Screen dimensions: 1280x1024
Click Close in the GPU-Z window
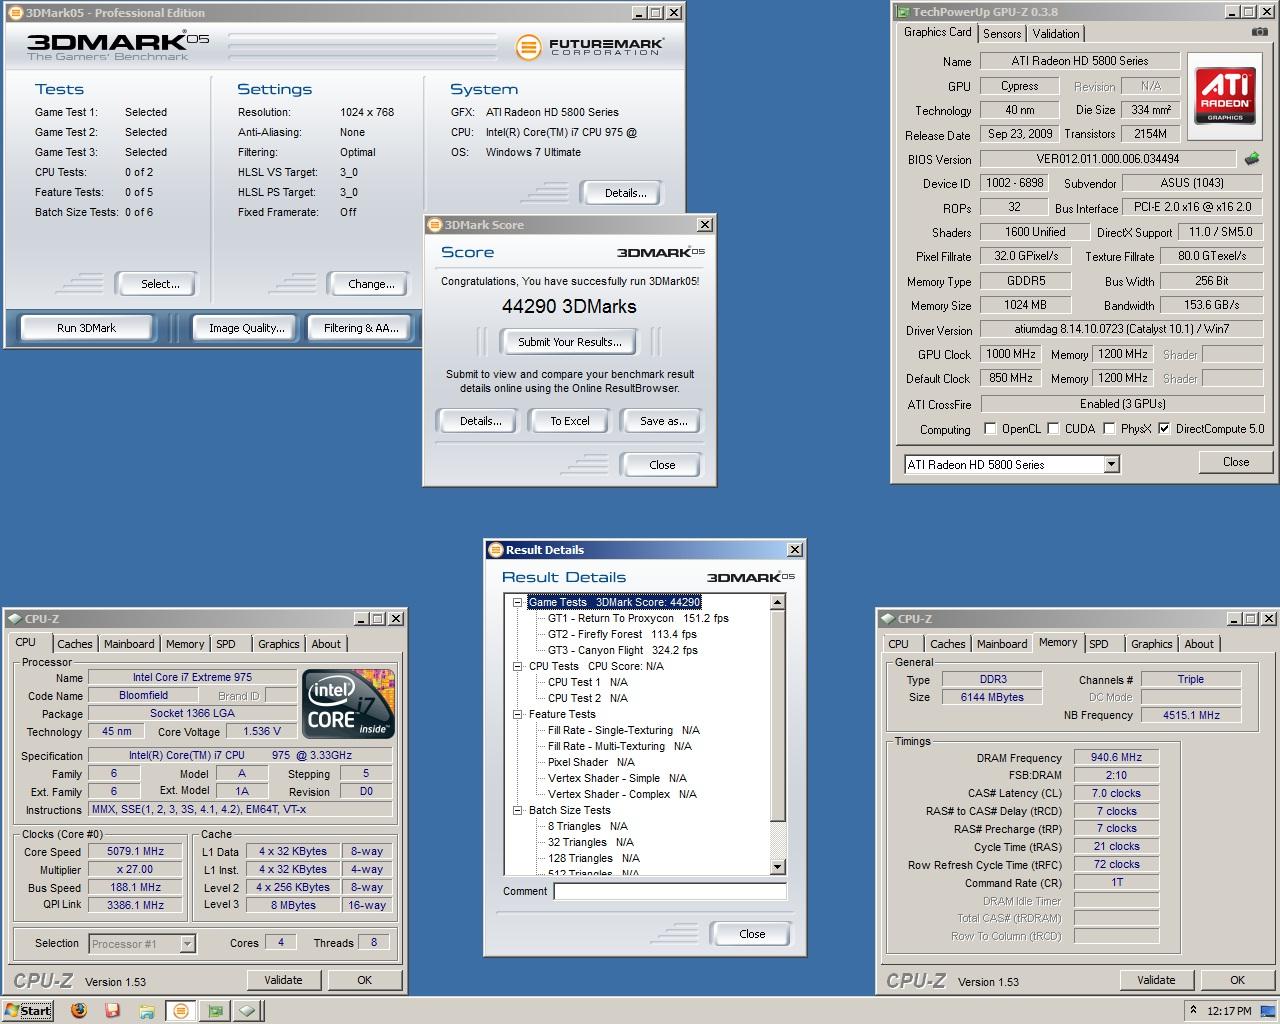1236,462
